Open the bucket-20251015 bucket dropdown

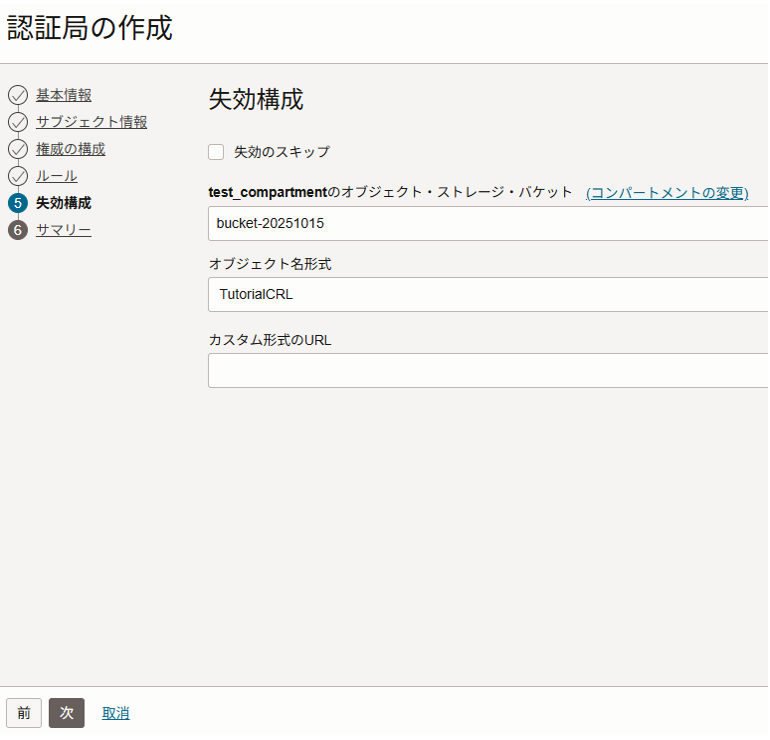[x=488, y=224]
